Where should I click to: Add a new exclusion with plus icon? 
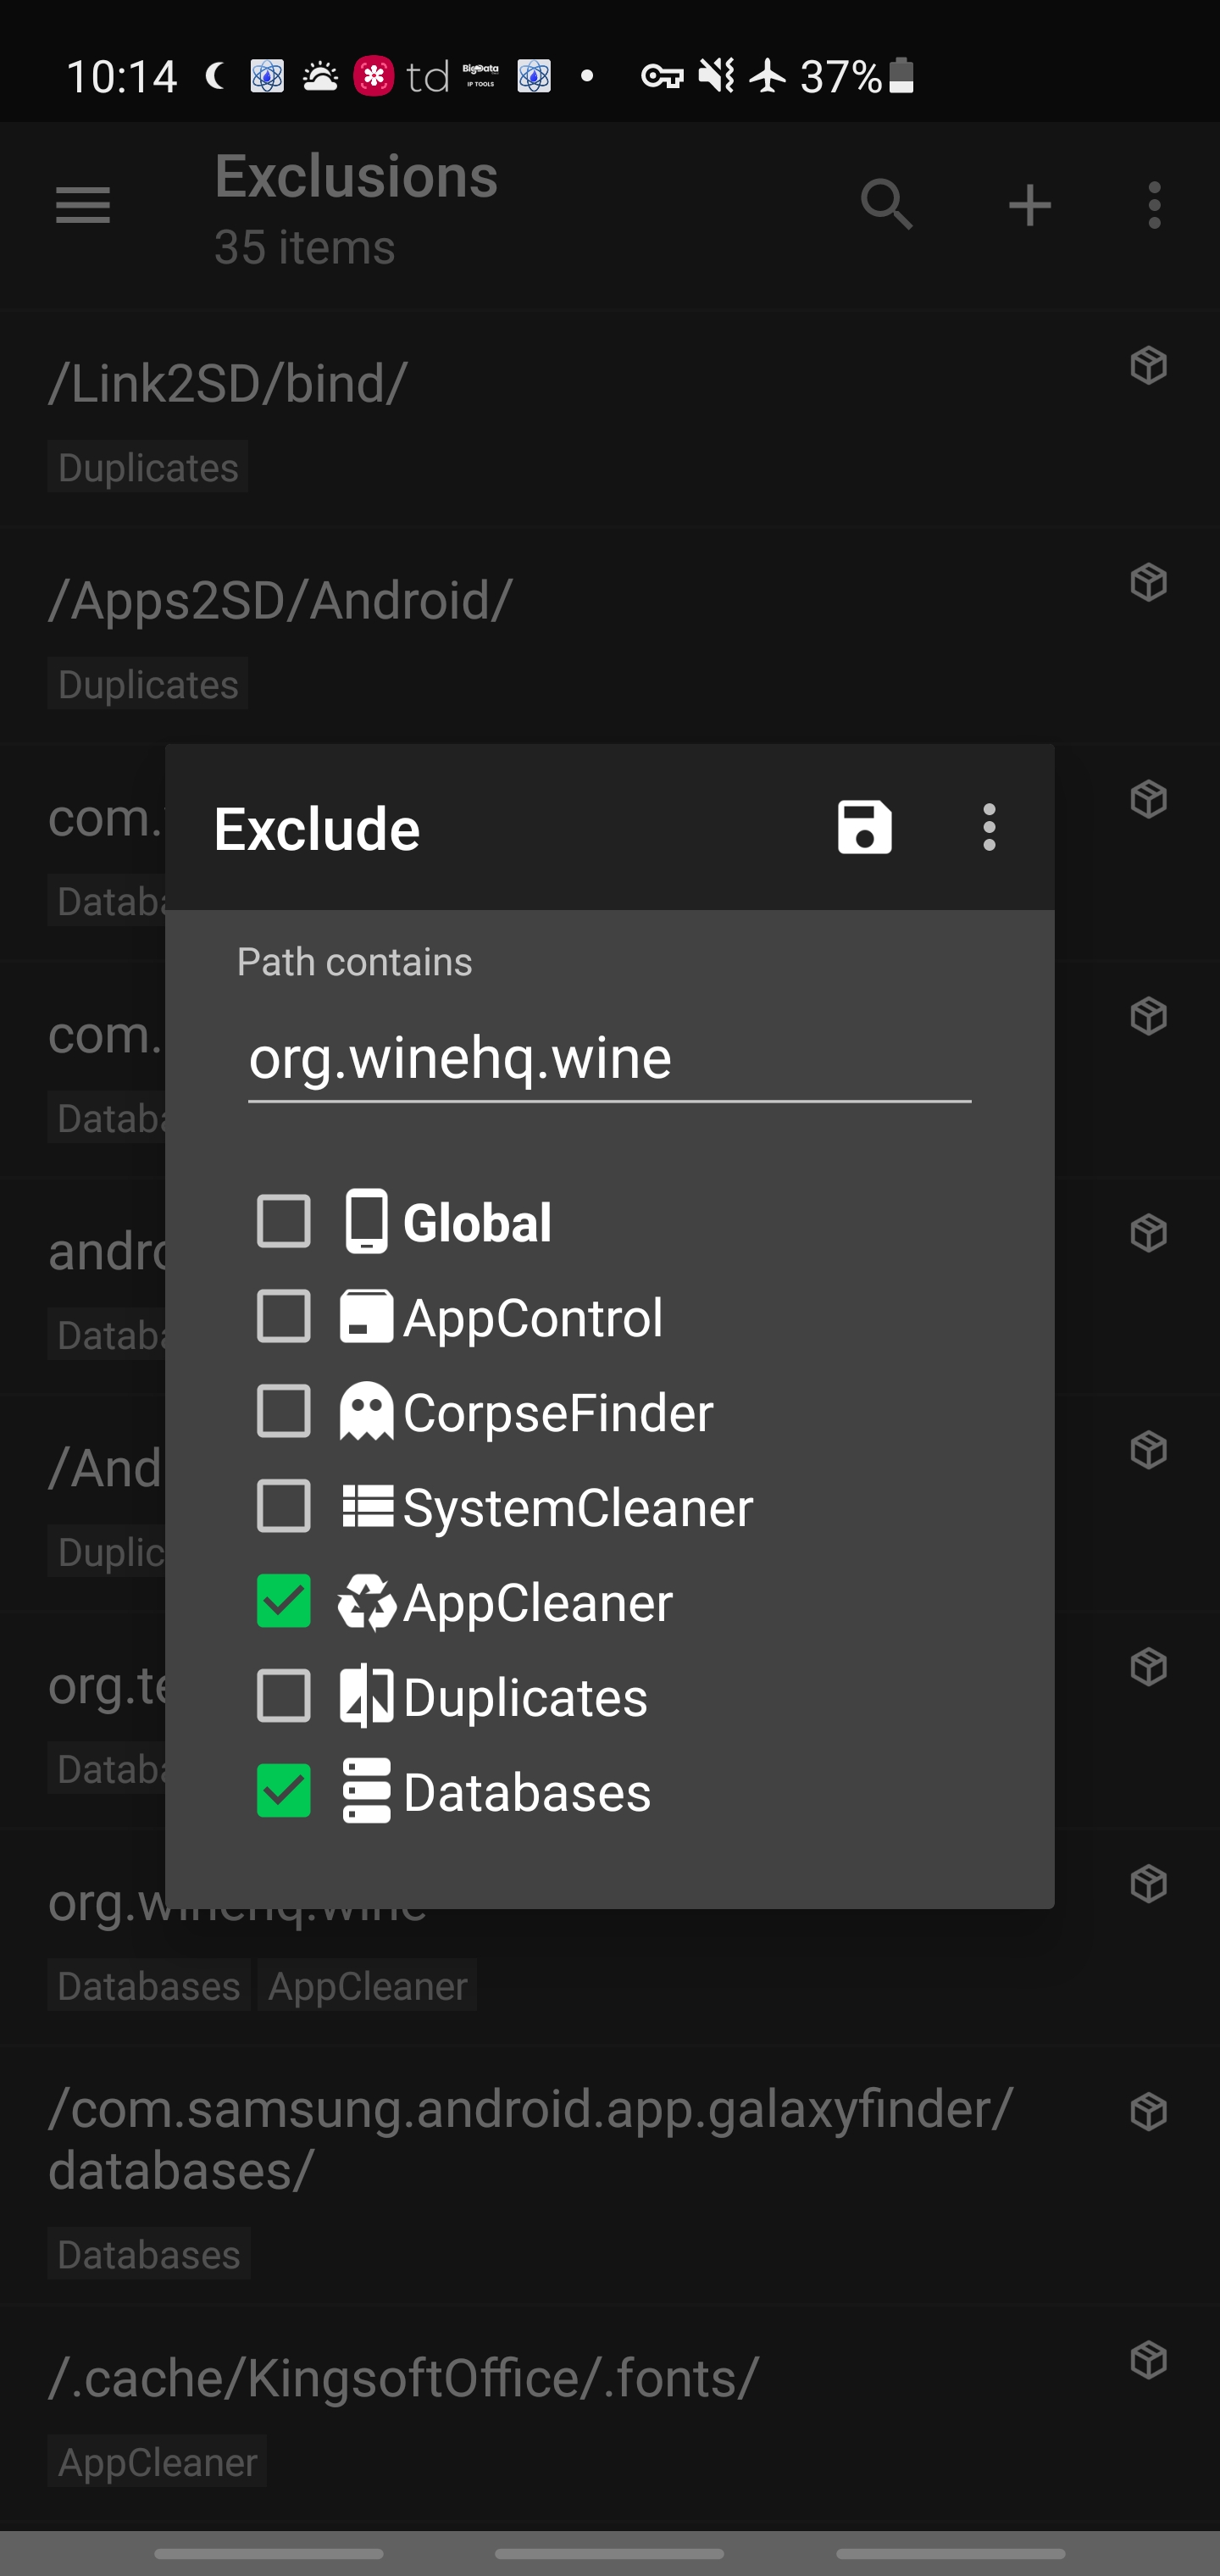point(1029,206)
